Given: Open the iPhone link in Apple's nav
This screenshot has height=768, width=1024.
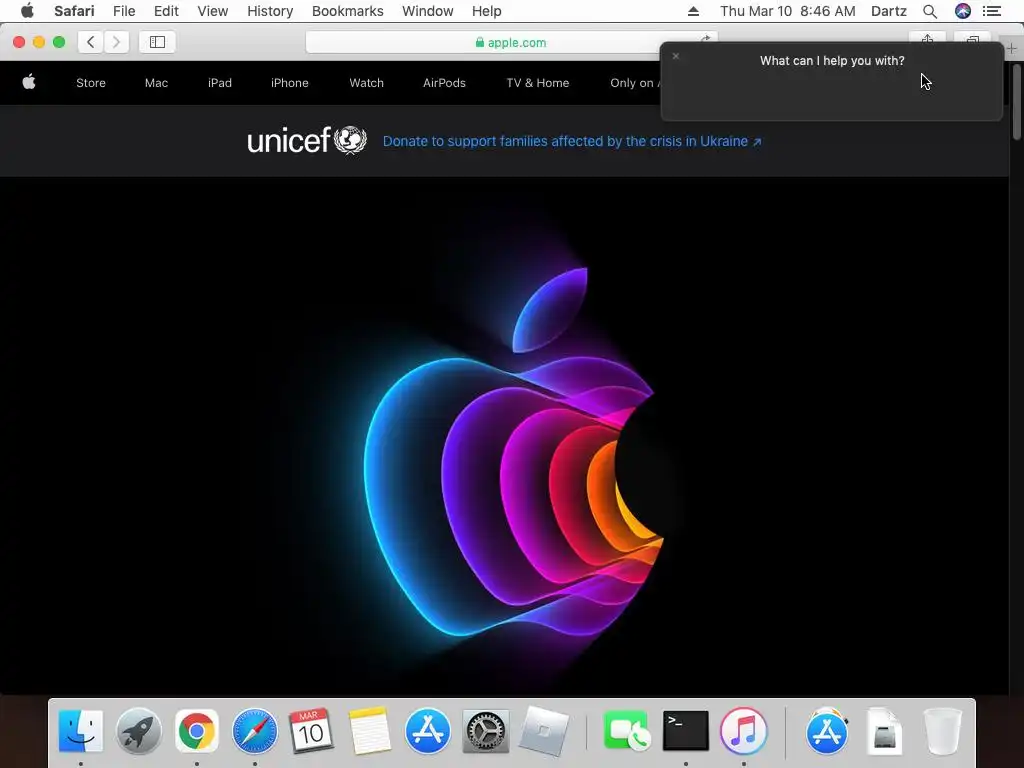Looking at the screenshot, I should tap(289, 83).
